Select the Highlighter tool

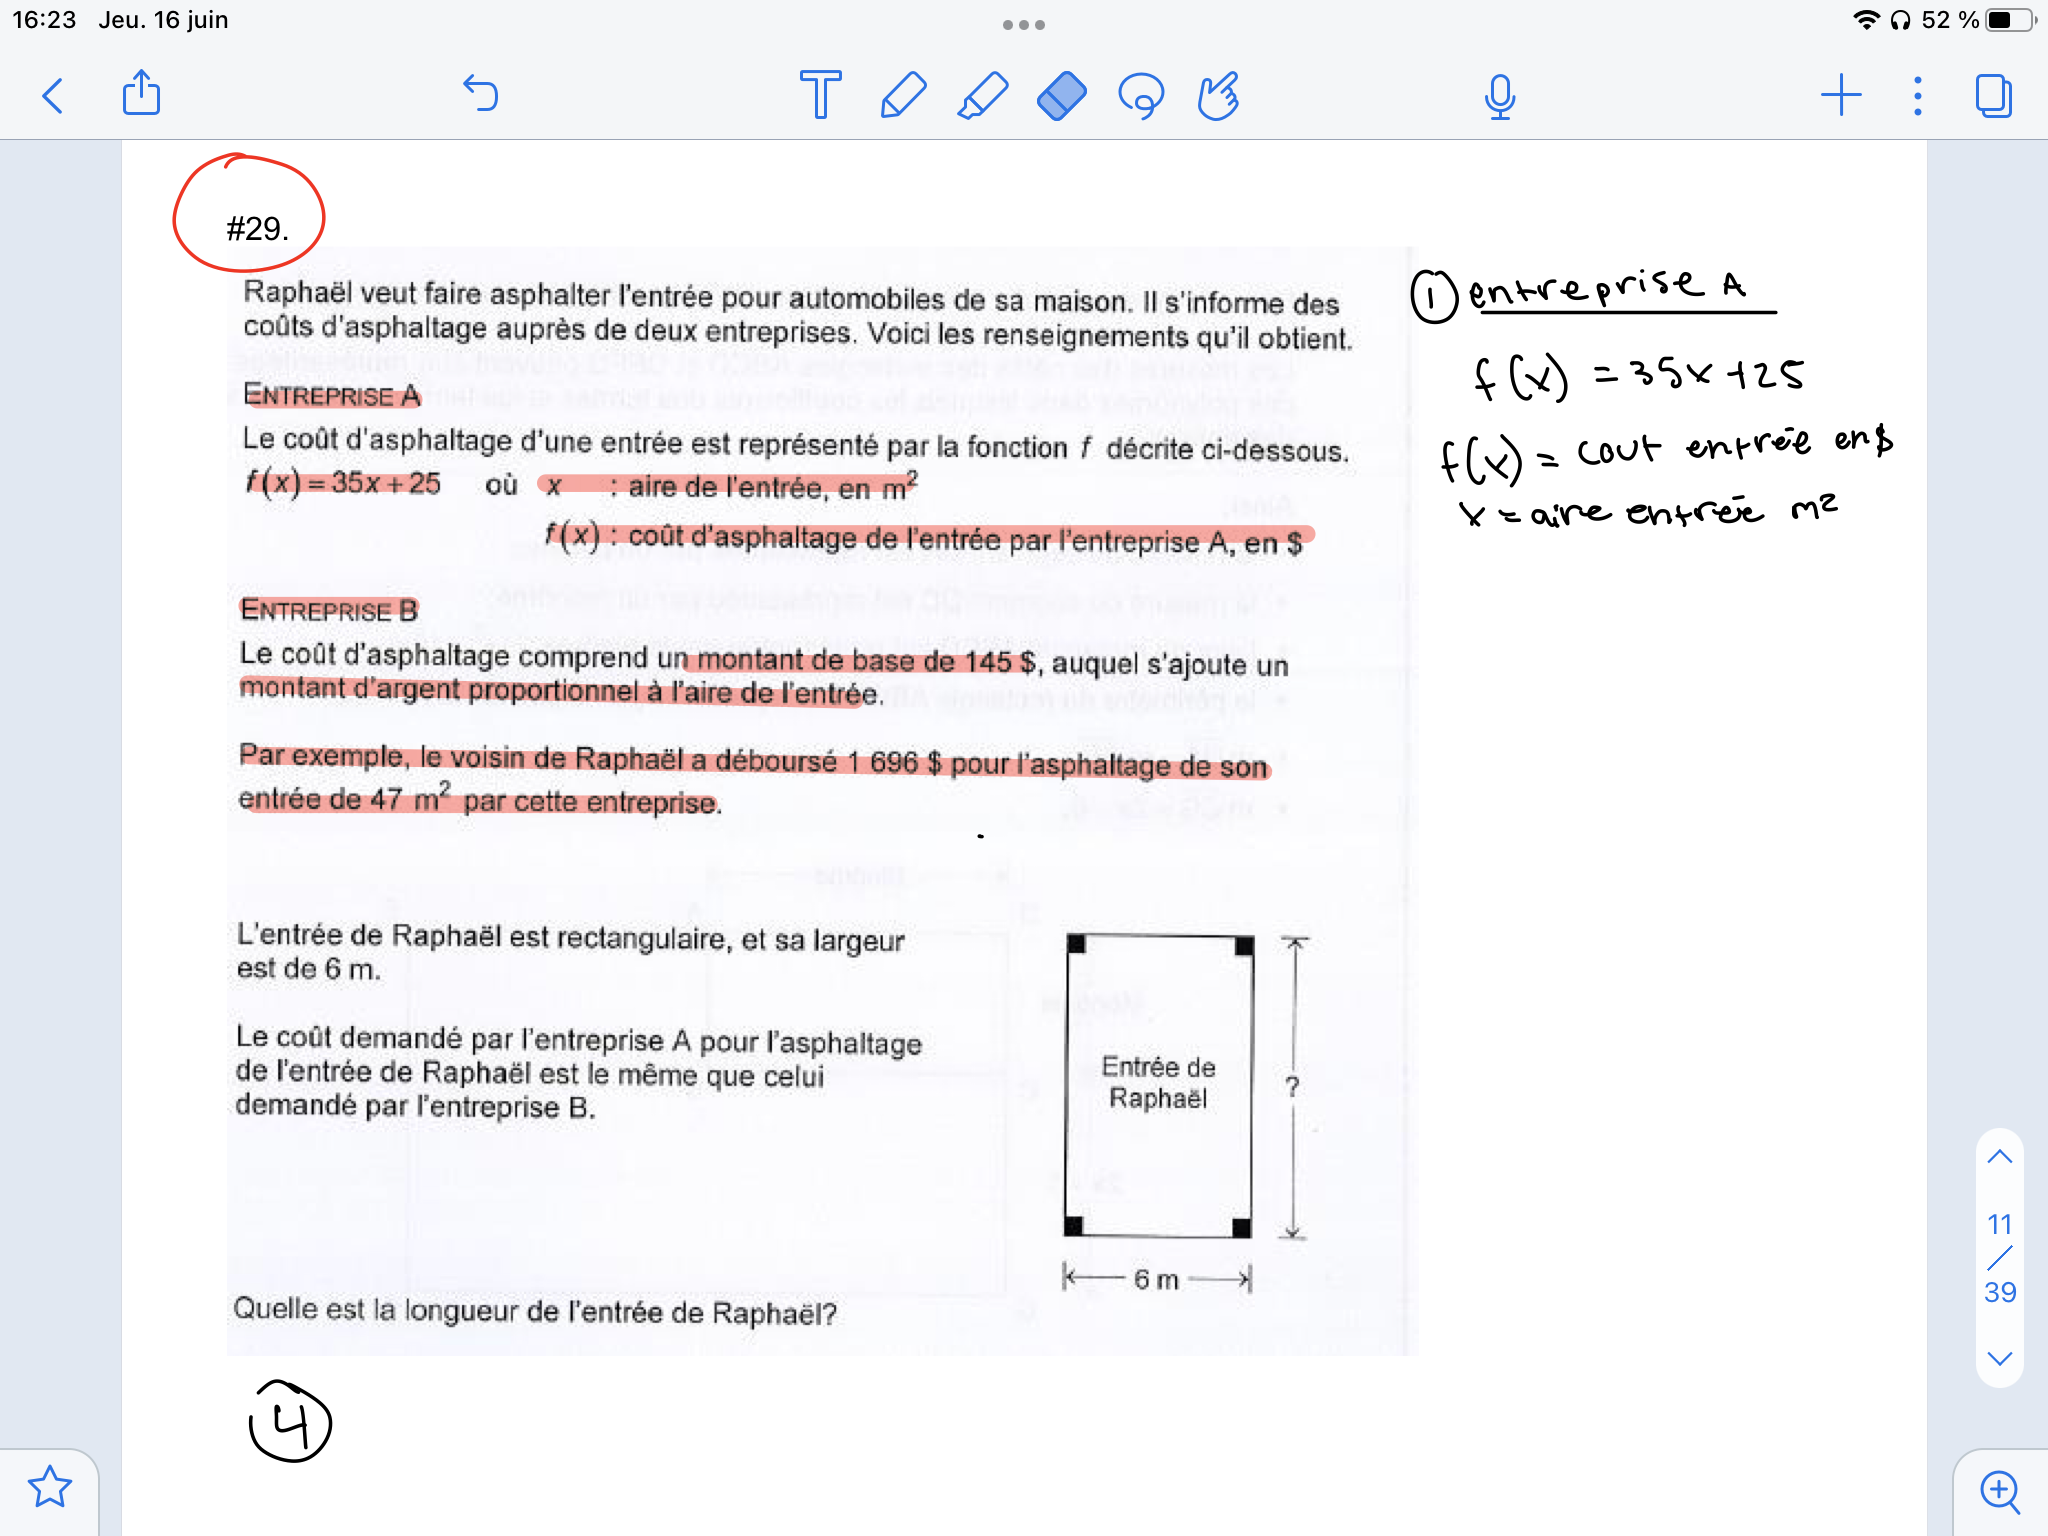click(982, 96)
